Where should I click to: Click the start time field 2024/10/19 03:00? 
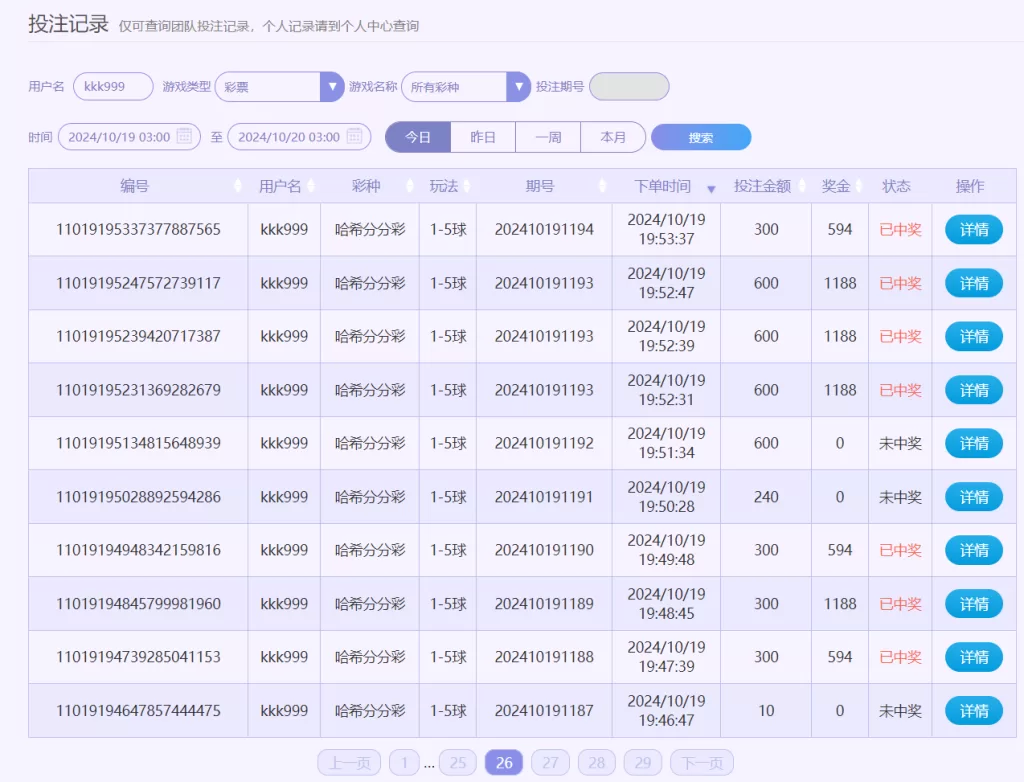click(129, 137)
